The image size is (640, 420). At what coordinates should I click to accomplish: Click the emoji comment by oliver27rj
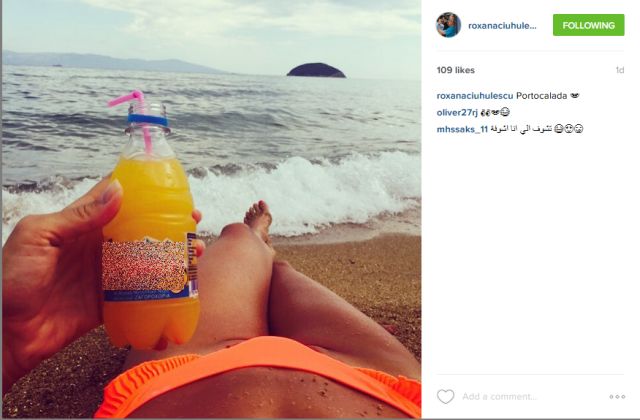click(495, 112)
